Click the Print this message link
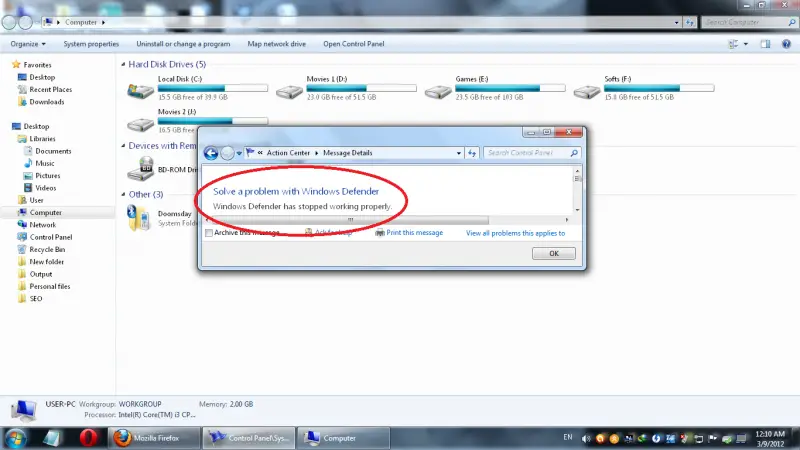Screen dimensions: 800x450 click(x=414, y=233)
